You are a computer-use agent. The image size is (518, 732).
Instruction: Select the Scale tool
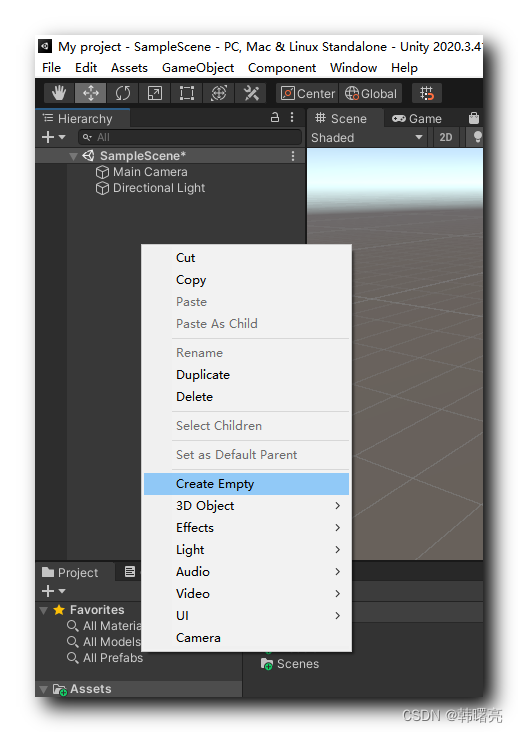pos(155,93)
